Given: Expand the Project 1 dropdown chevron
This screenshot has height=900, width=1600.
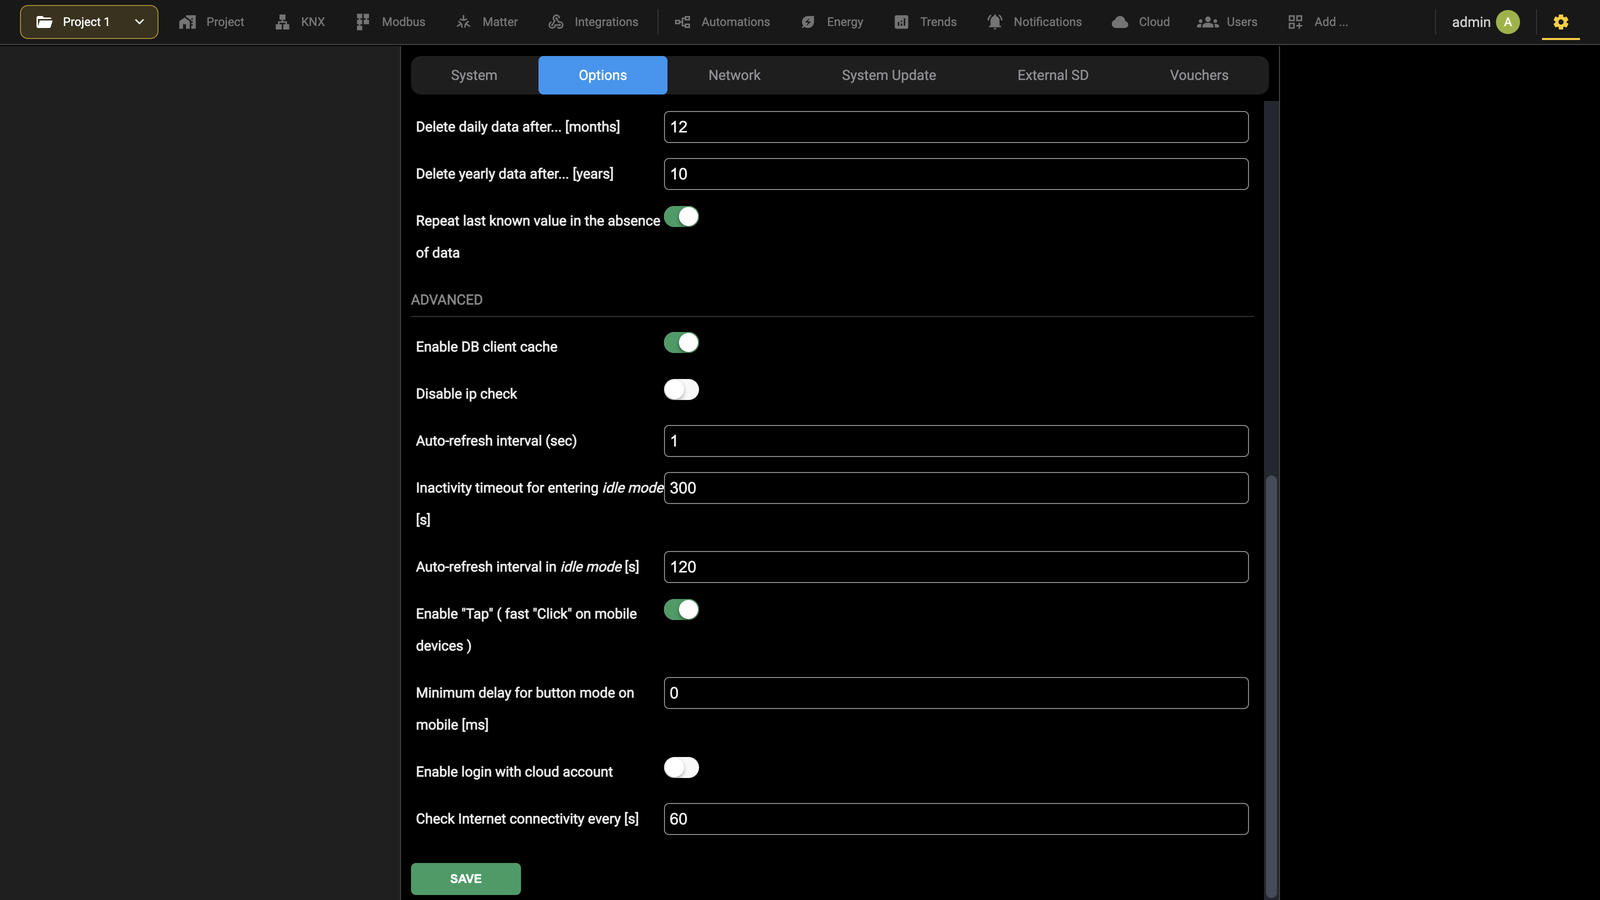Looking at the screenshot, I should 139,22.
